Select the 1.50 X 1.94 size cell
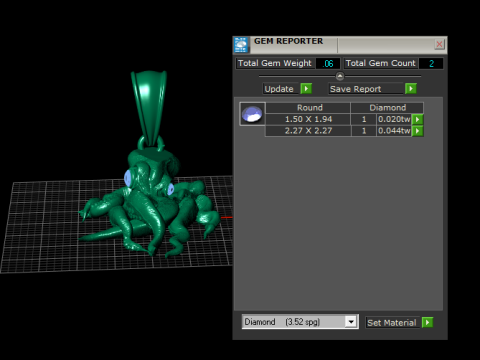The width and height of the screenshot is (480, 360). click(308, 119)
